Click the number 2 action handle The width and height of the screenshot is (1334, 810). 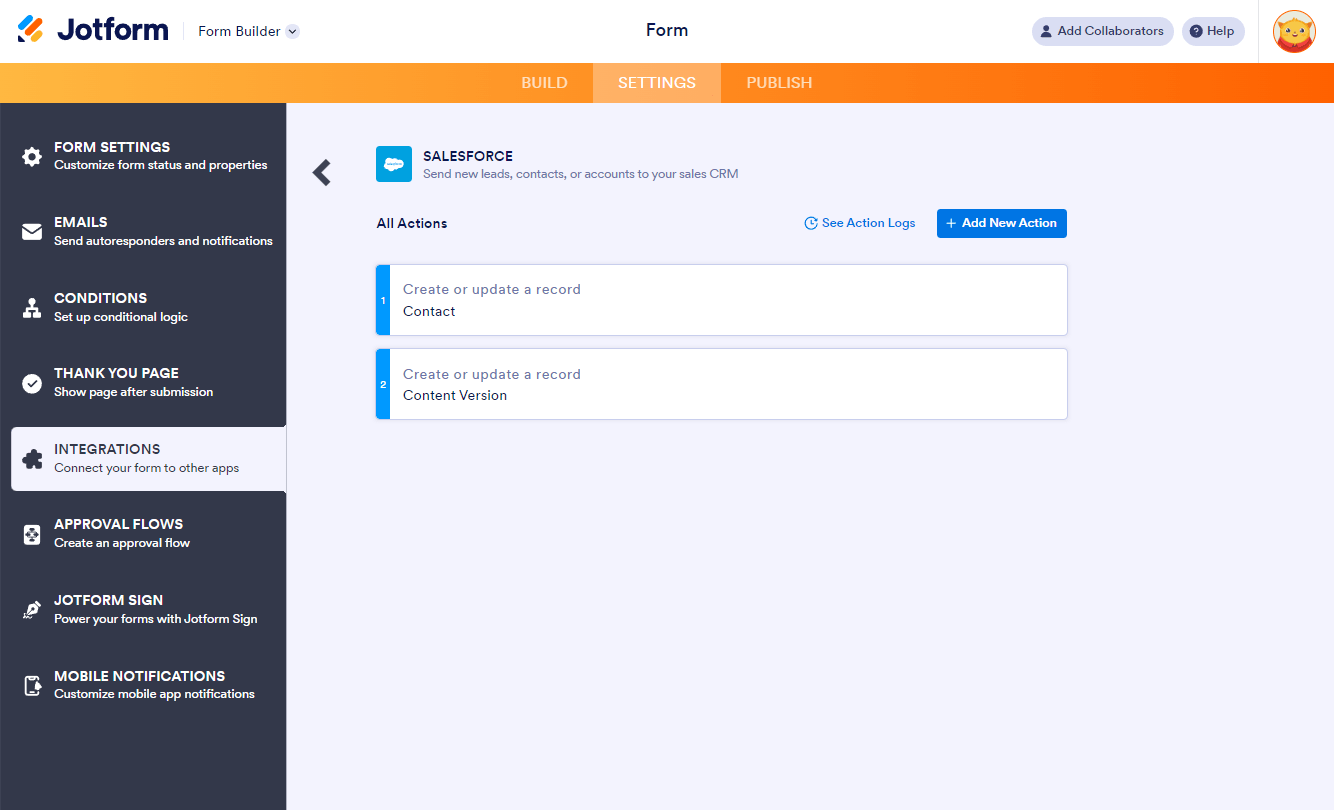[382, 384]
